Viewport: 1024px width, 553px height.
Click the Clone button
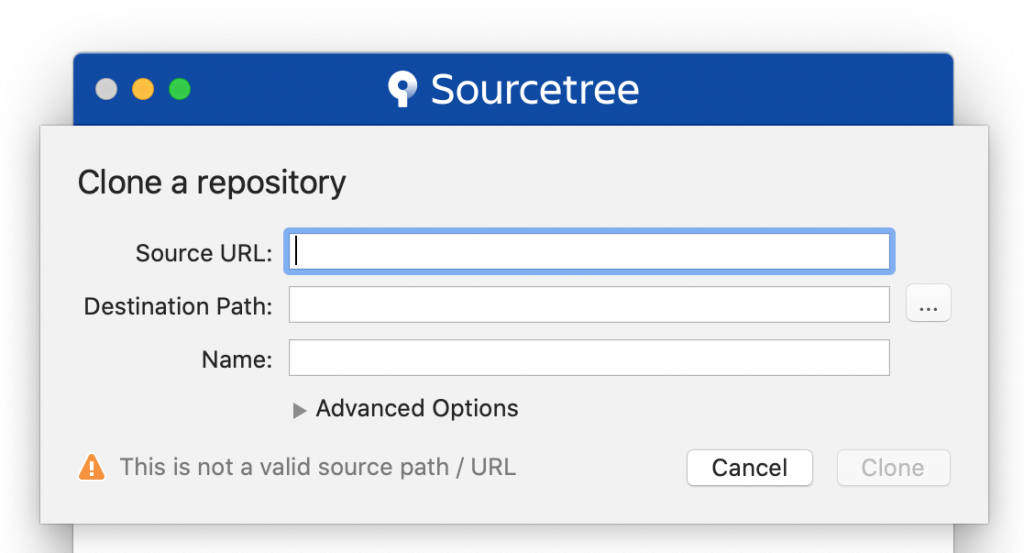[892, 468]
